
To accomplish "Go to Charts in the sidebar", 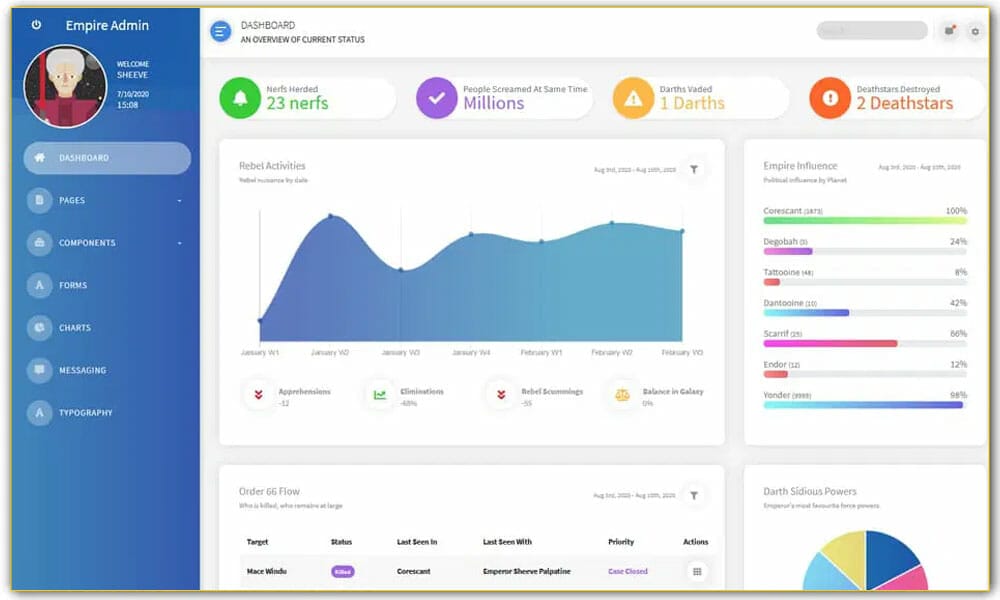I will tap(74, 328).
